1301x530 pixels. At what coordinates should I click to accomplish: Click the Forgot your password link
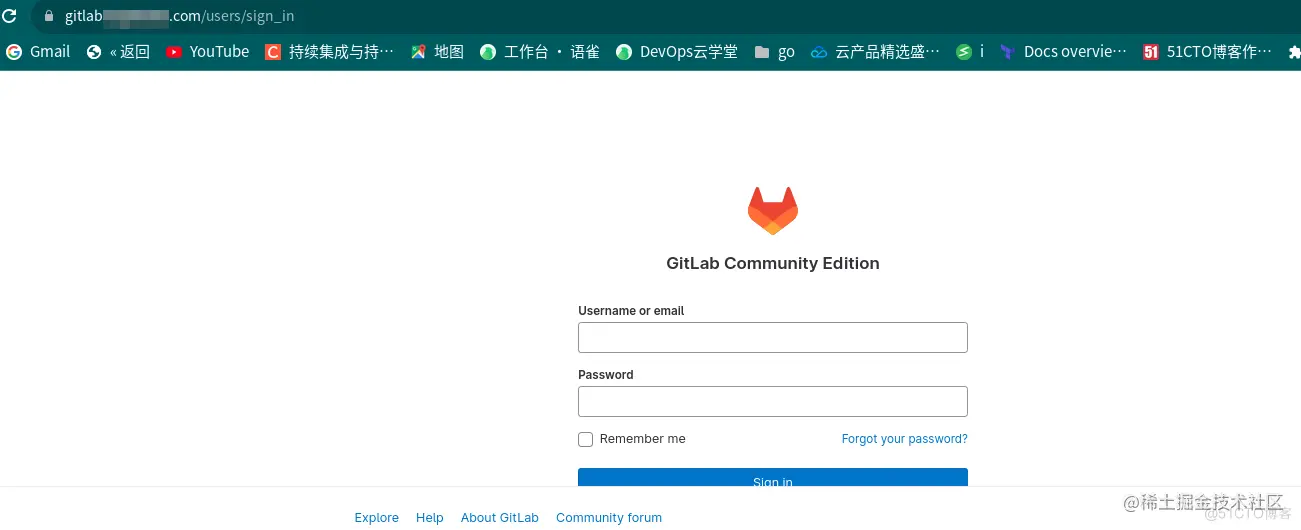point(905,439)
